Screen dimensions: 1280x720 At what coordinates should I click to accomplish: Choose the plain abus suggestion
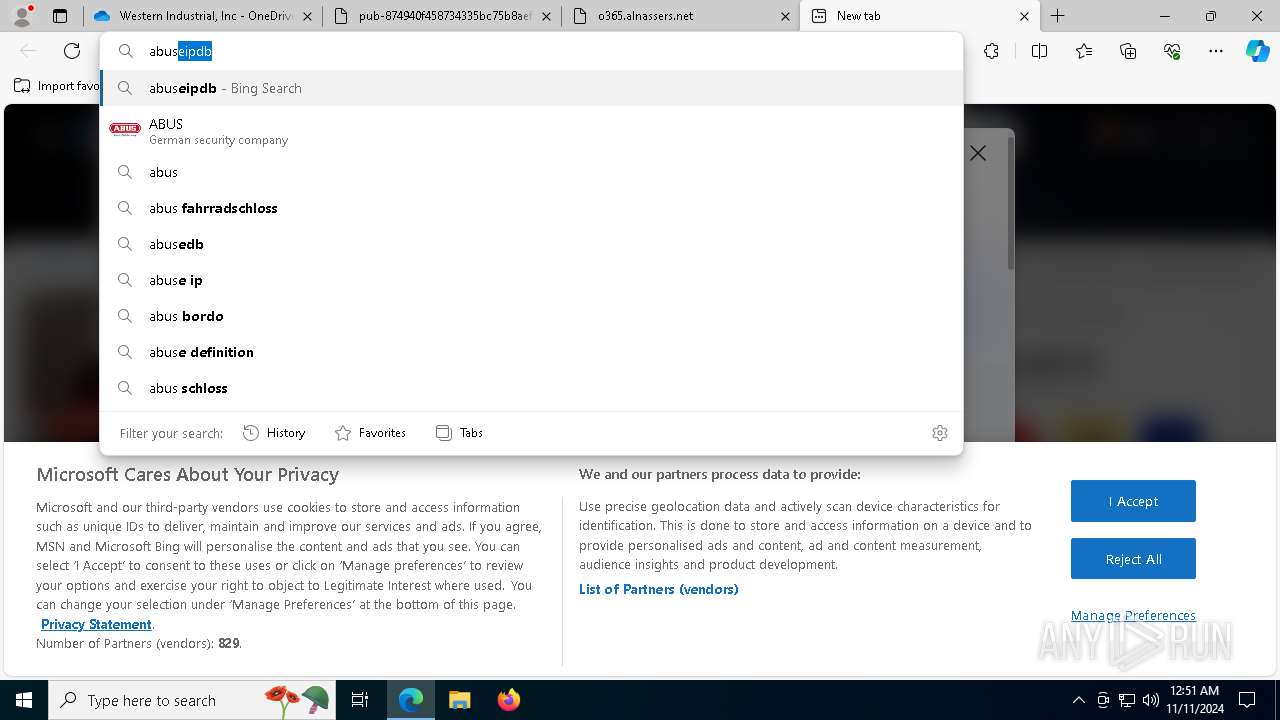(x=531, y=172)
